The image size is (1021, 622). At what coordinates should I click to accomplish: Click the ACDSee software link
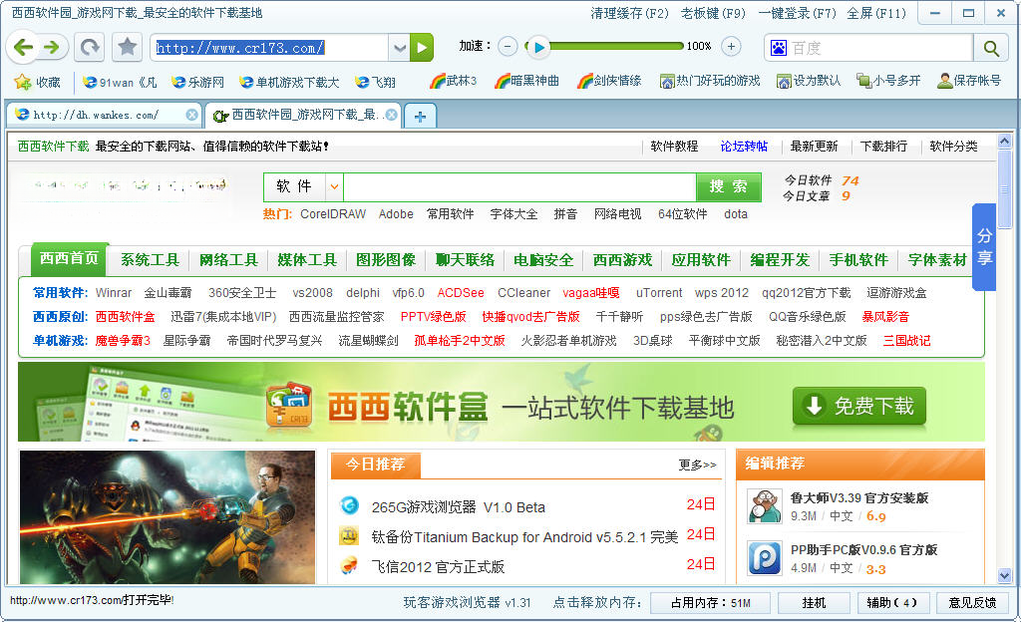[x=460, y=293]
